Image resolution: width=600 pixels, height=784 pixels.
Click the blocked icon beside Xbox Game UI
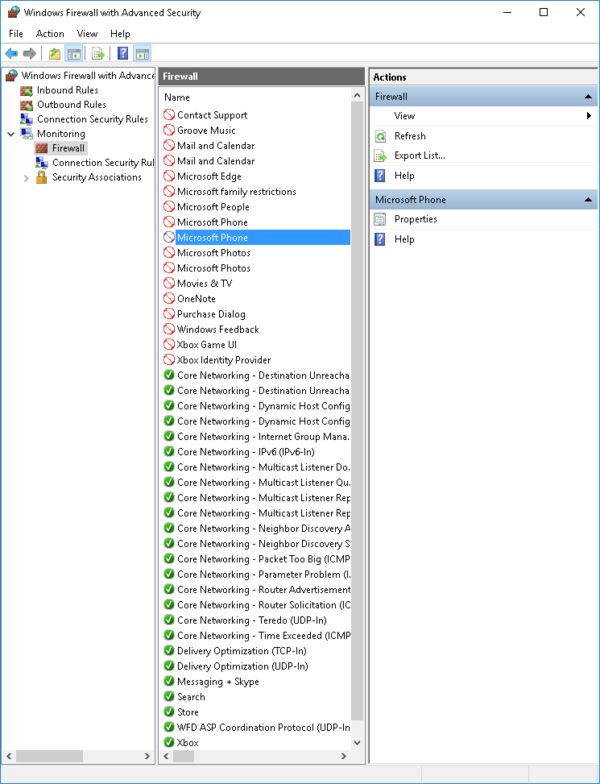(x=169, y=344)
